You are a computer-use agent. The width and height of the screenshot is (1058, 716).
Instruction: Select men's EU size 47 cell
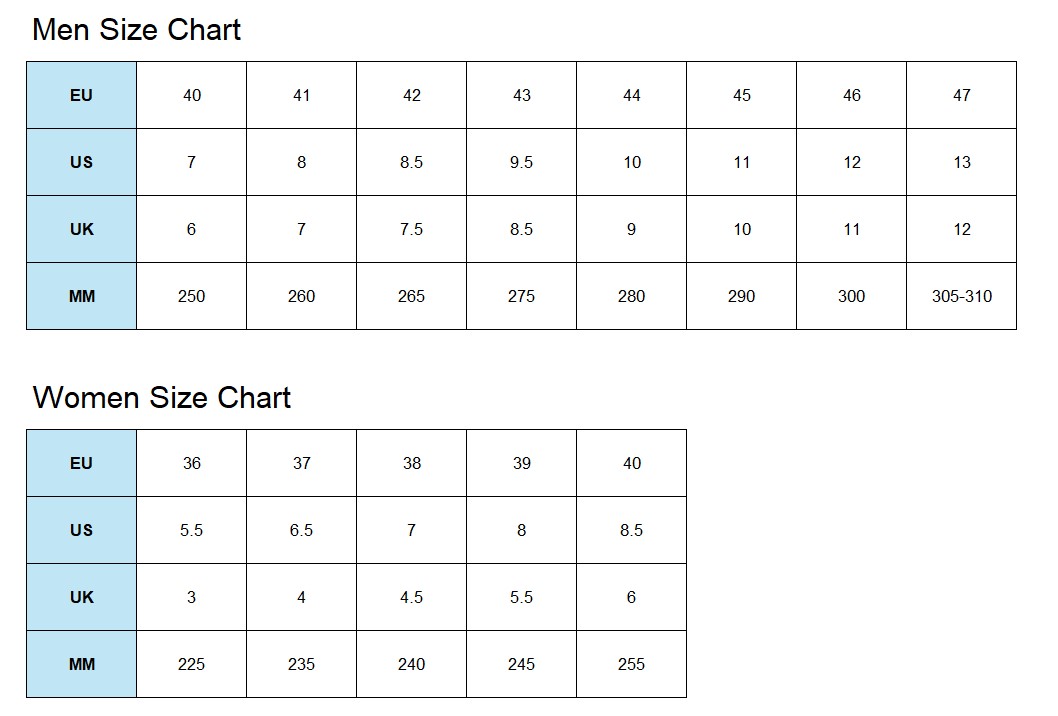pyautogui.click(x=961, y=96)
